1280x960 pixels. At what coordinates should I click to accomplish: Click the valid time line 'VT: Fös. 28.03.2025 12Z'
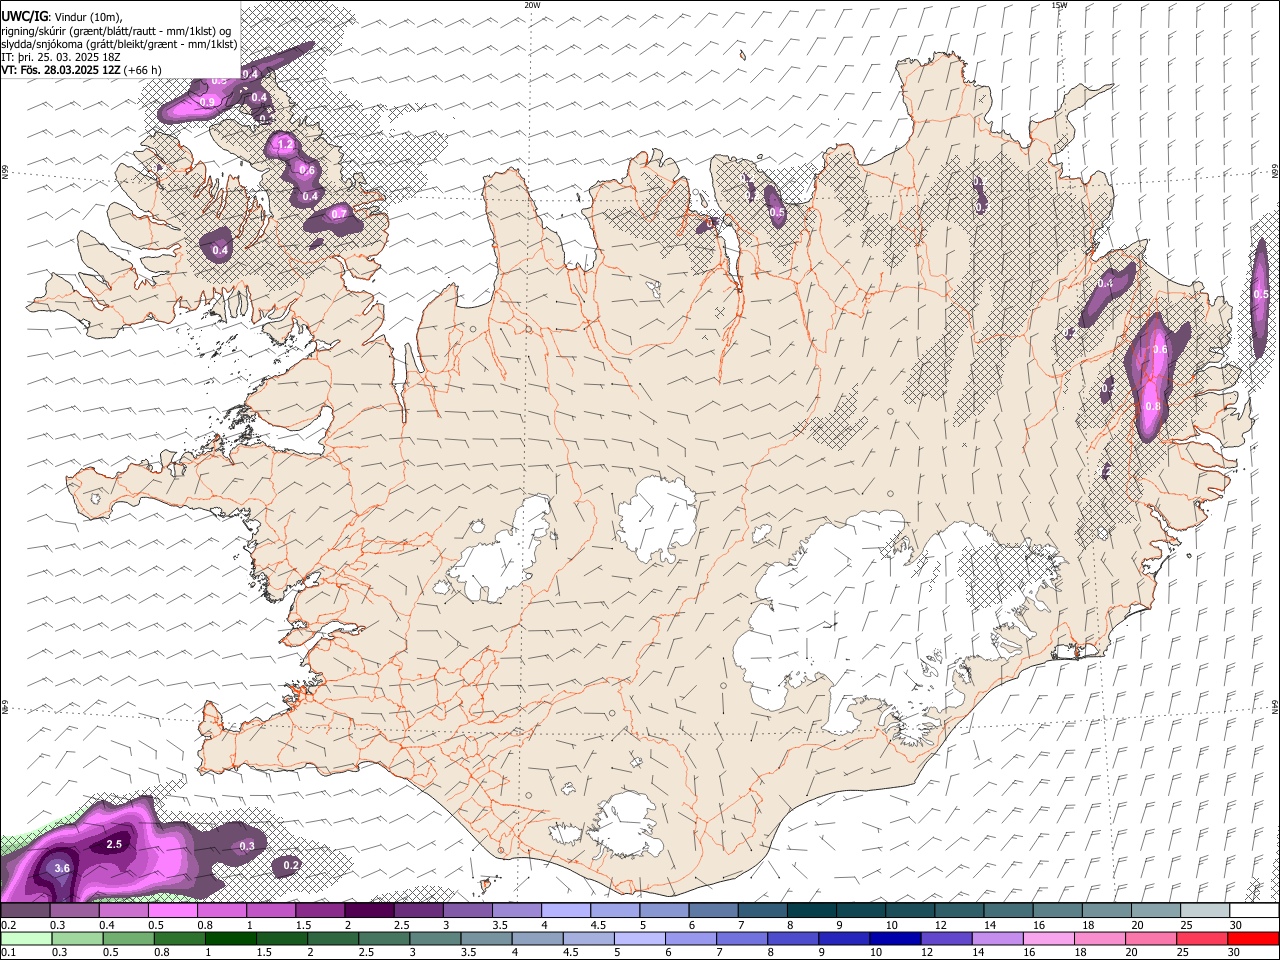(62, 70)
